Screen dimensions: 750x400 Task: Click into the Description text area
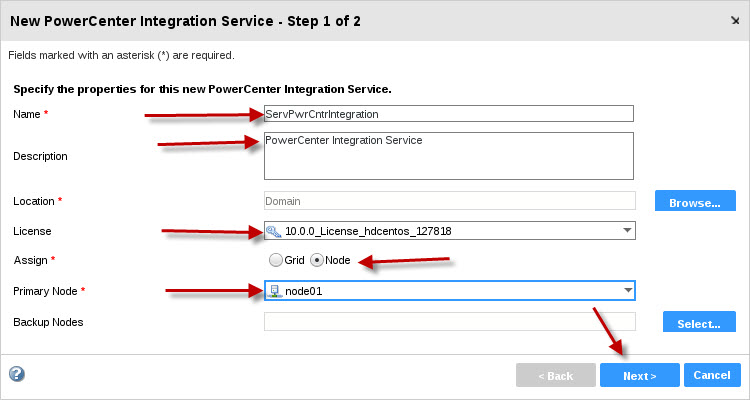pyautogui.click(x=449, y=156)
